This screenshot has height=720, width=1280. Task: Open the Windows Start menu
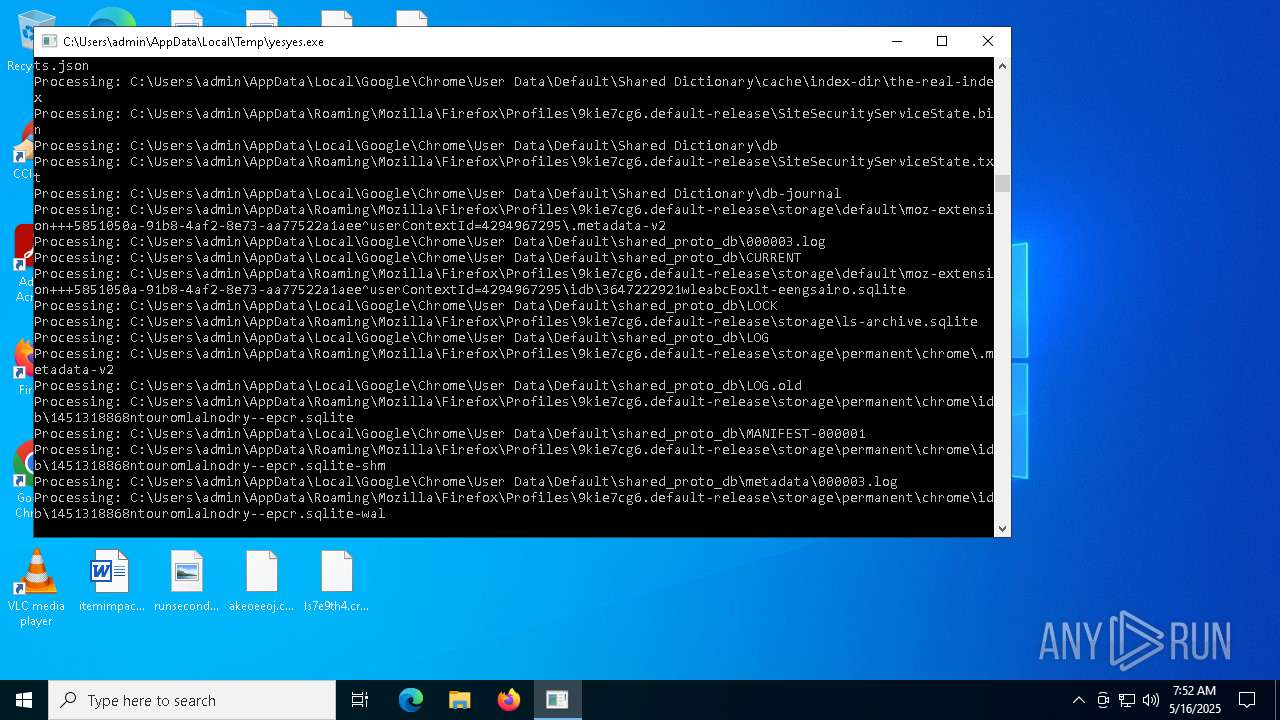pos(24,700)
